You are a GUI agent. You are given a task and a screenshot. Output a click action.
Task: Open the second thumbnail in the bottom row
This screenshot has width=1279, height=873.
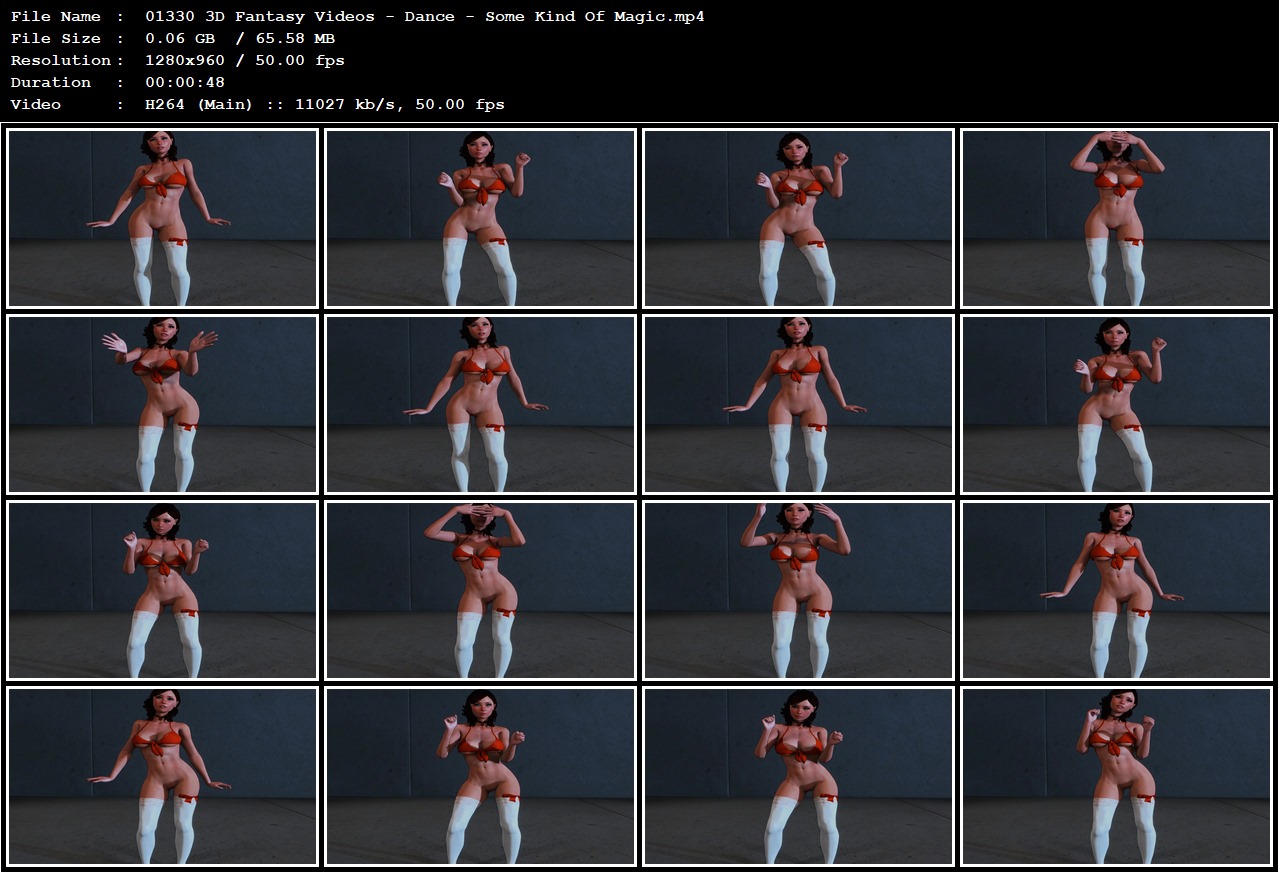point(480,776)
